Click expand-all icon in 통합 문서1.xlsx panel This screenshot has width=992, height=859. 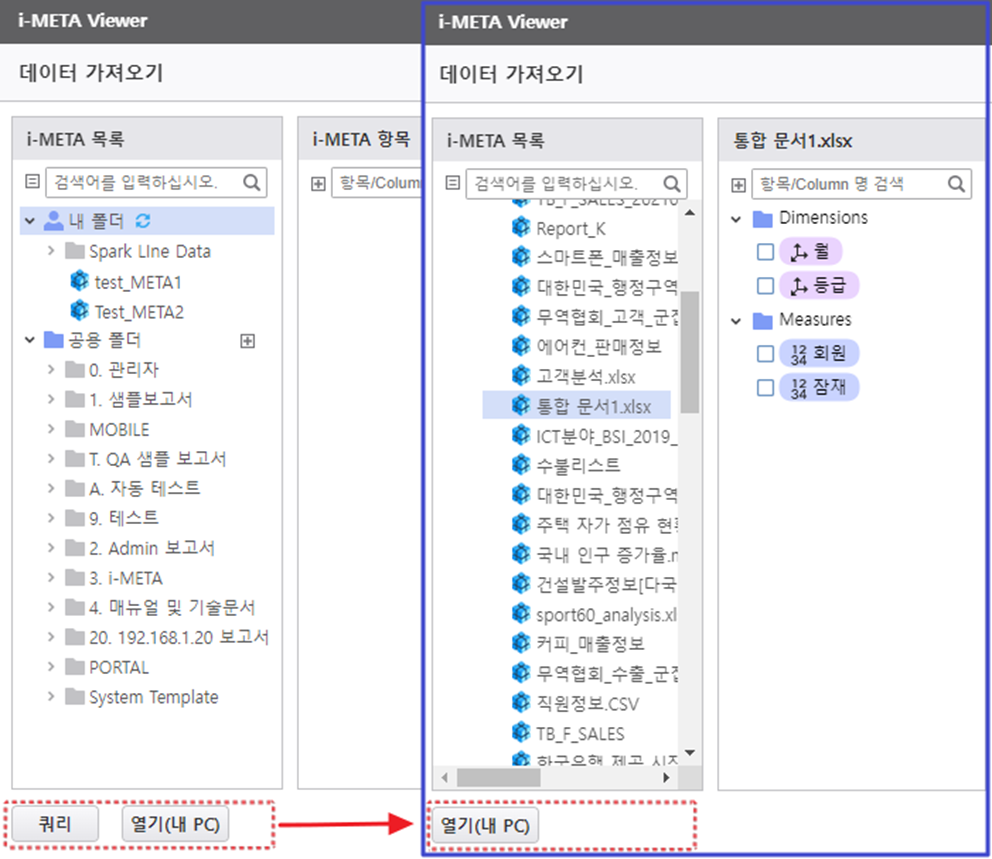tap(738, 184)
